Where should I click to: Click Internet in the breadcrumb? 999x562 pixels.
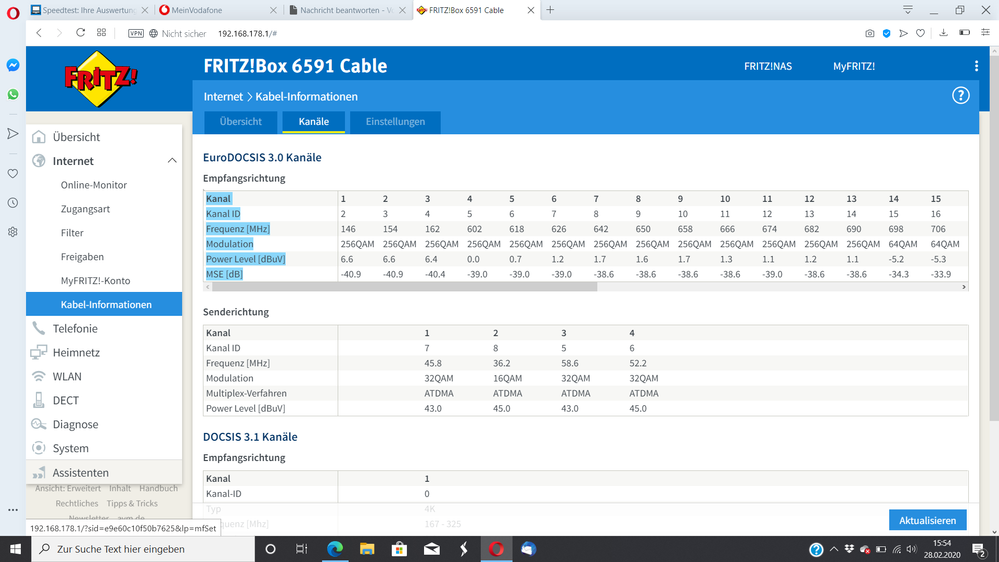point(223,97)
